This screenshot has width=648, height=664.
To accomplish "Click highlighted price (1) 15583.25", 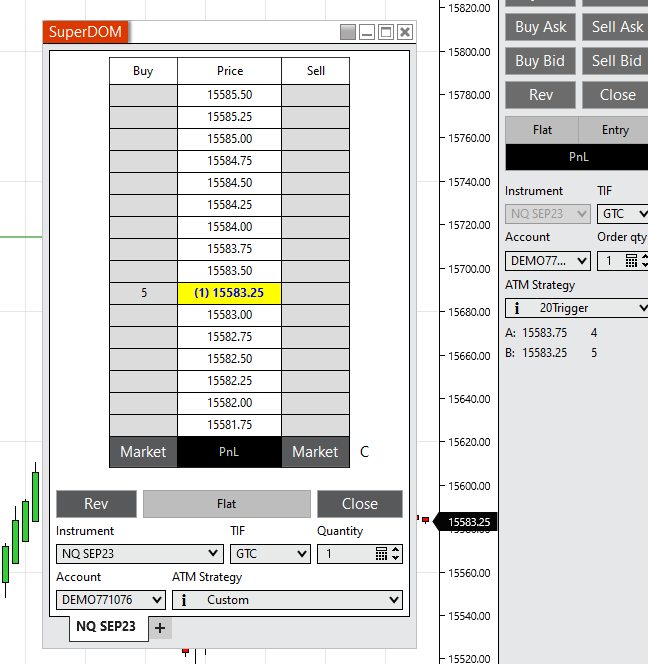I will [229, 293].
